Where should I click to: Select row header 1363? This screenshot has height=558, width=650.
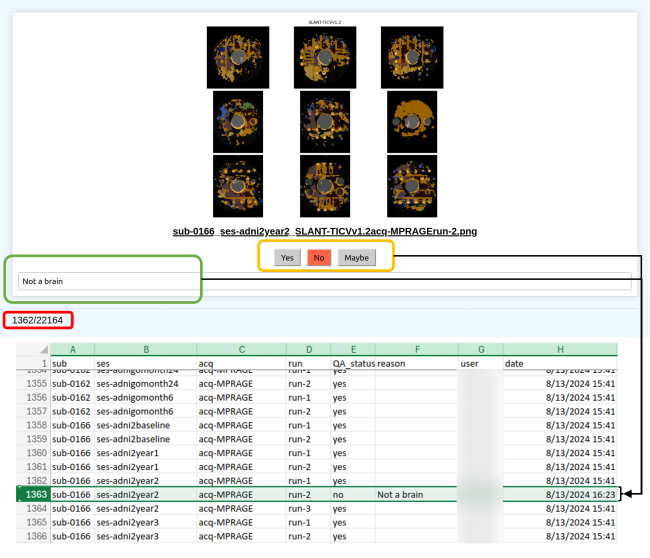34,494
